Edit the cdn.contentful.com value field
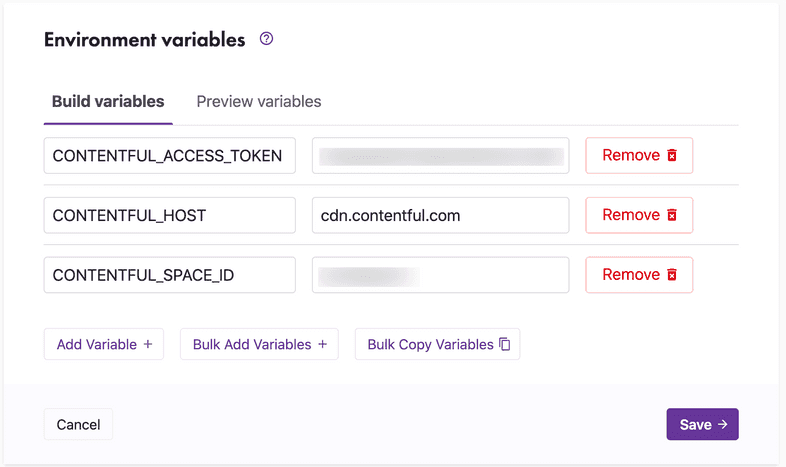Image resolution: width=786 pixels, height=467 pixels. pos(440,215)
